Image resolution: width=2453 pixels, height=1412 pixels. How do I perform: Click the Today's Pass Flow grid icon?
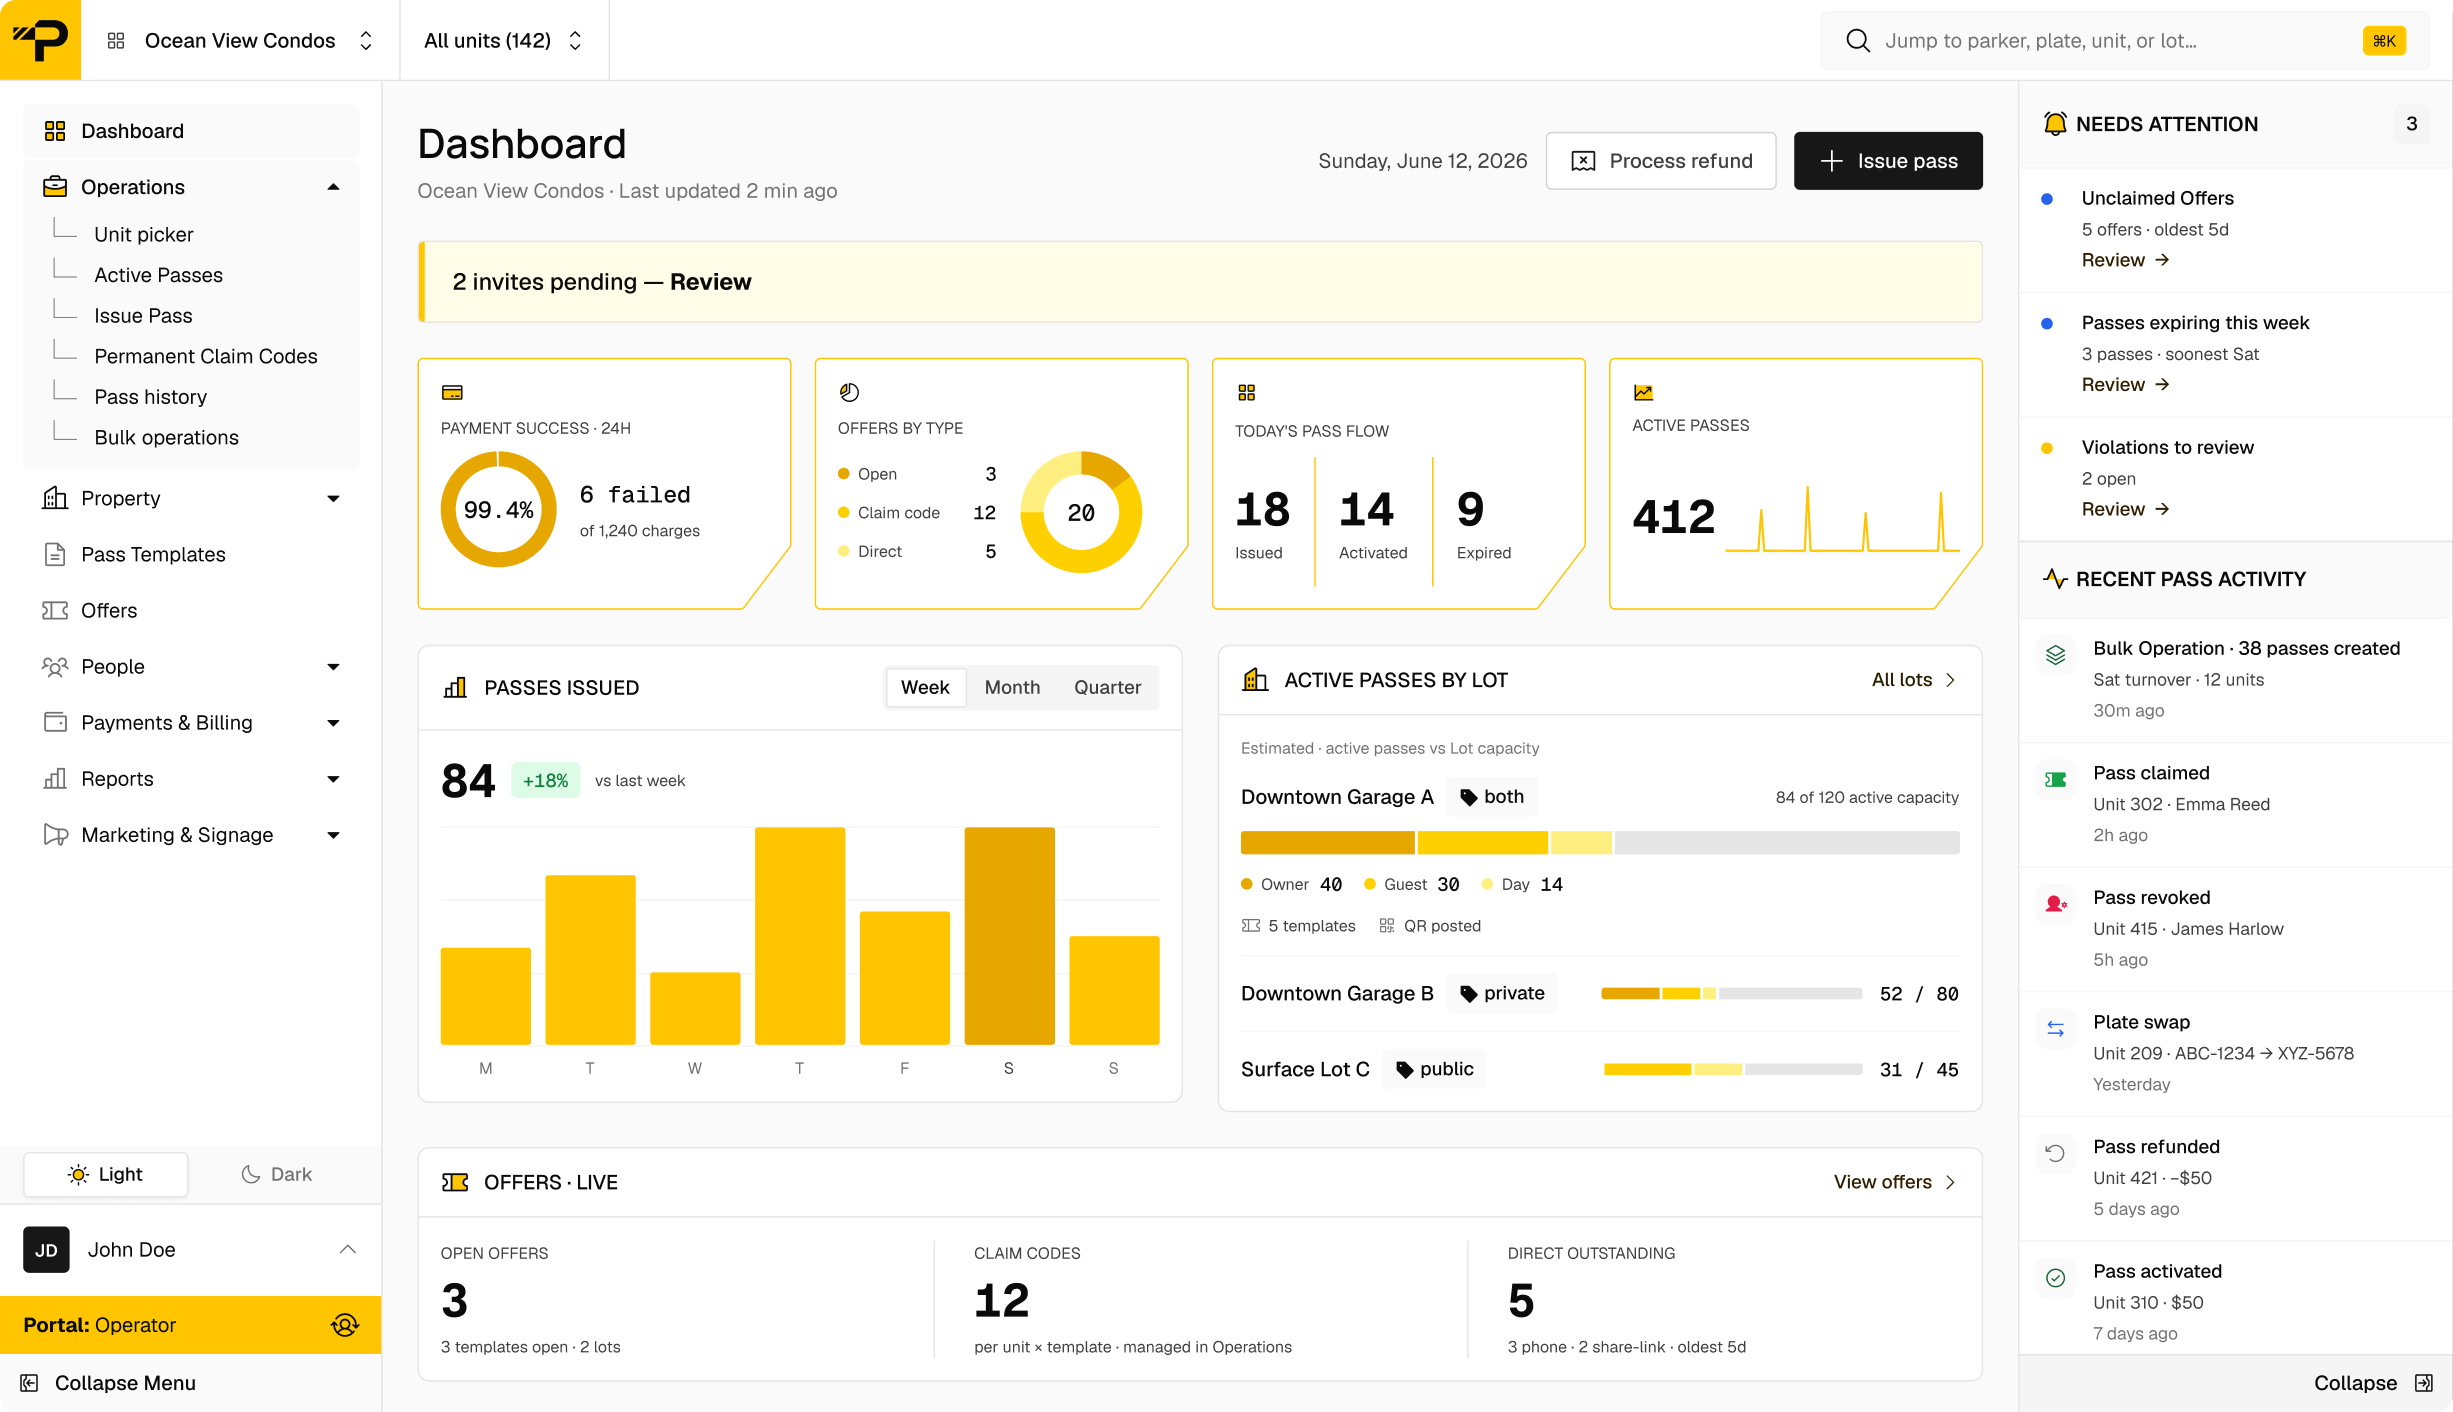point(1246,392)
